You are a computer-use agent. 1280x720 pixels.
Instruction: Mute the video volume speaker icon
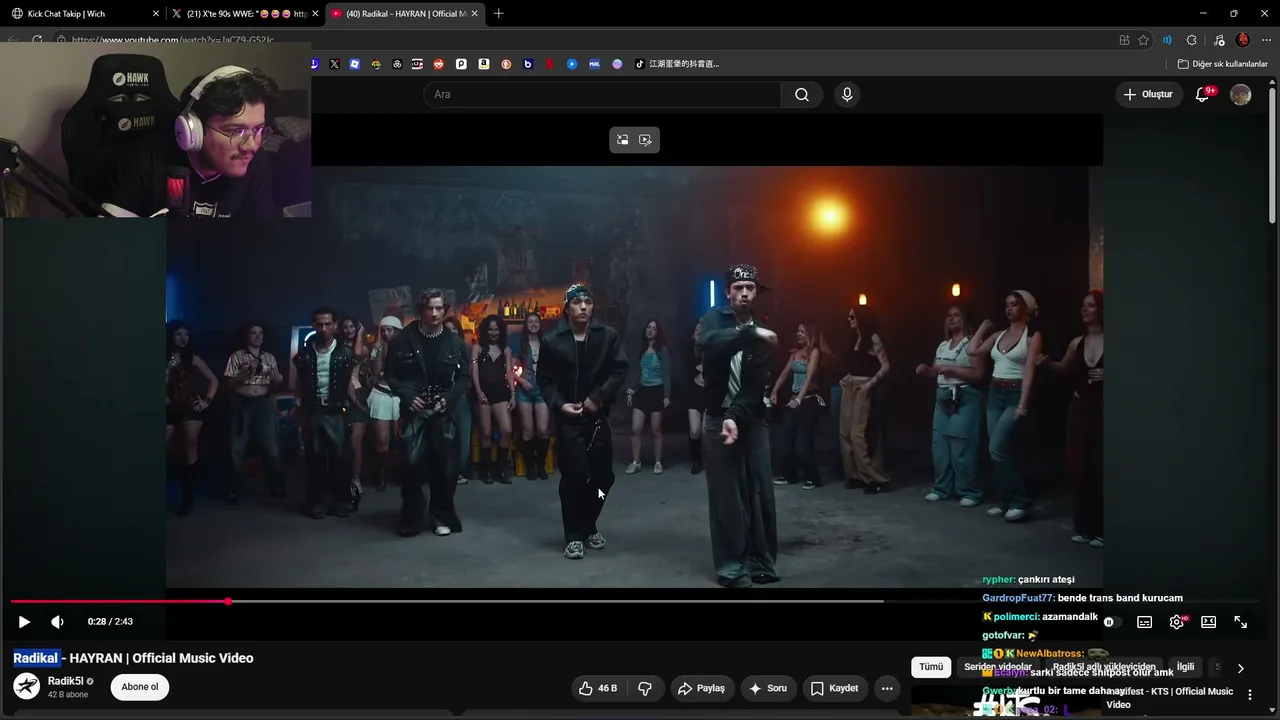click(57, 622)
